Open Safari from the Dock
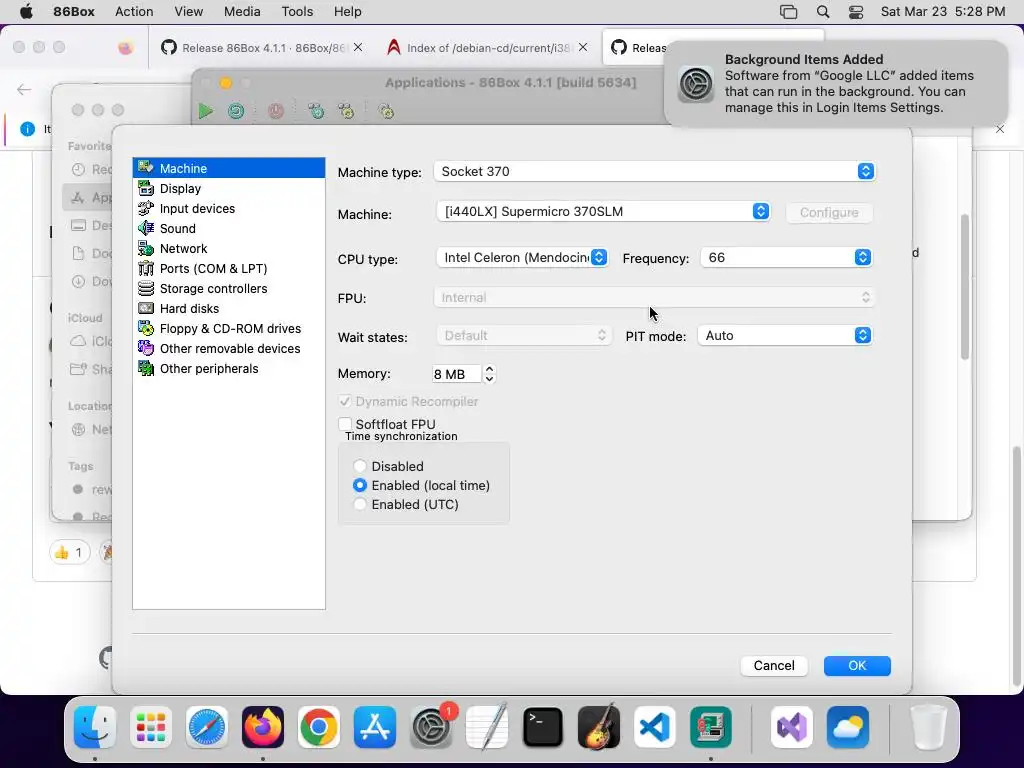This screenshot has height=768, width=1024. click(x=207, y=728)
